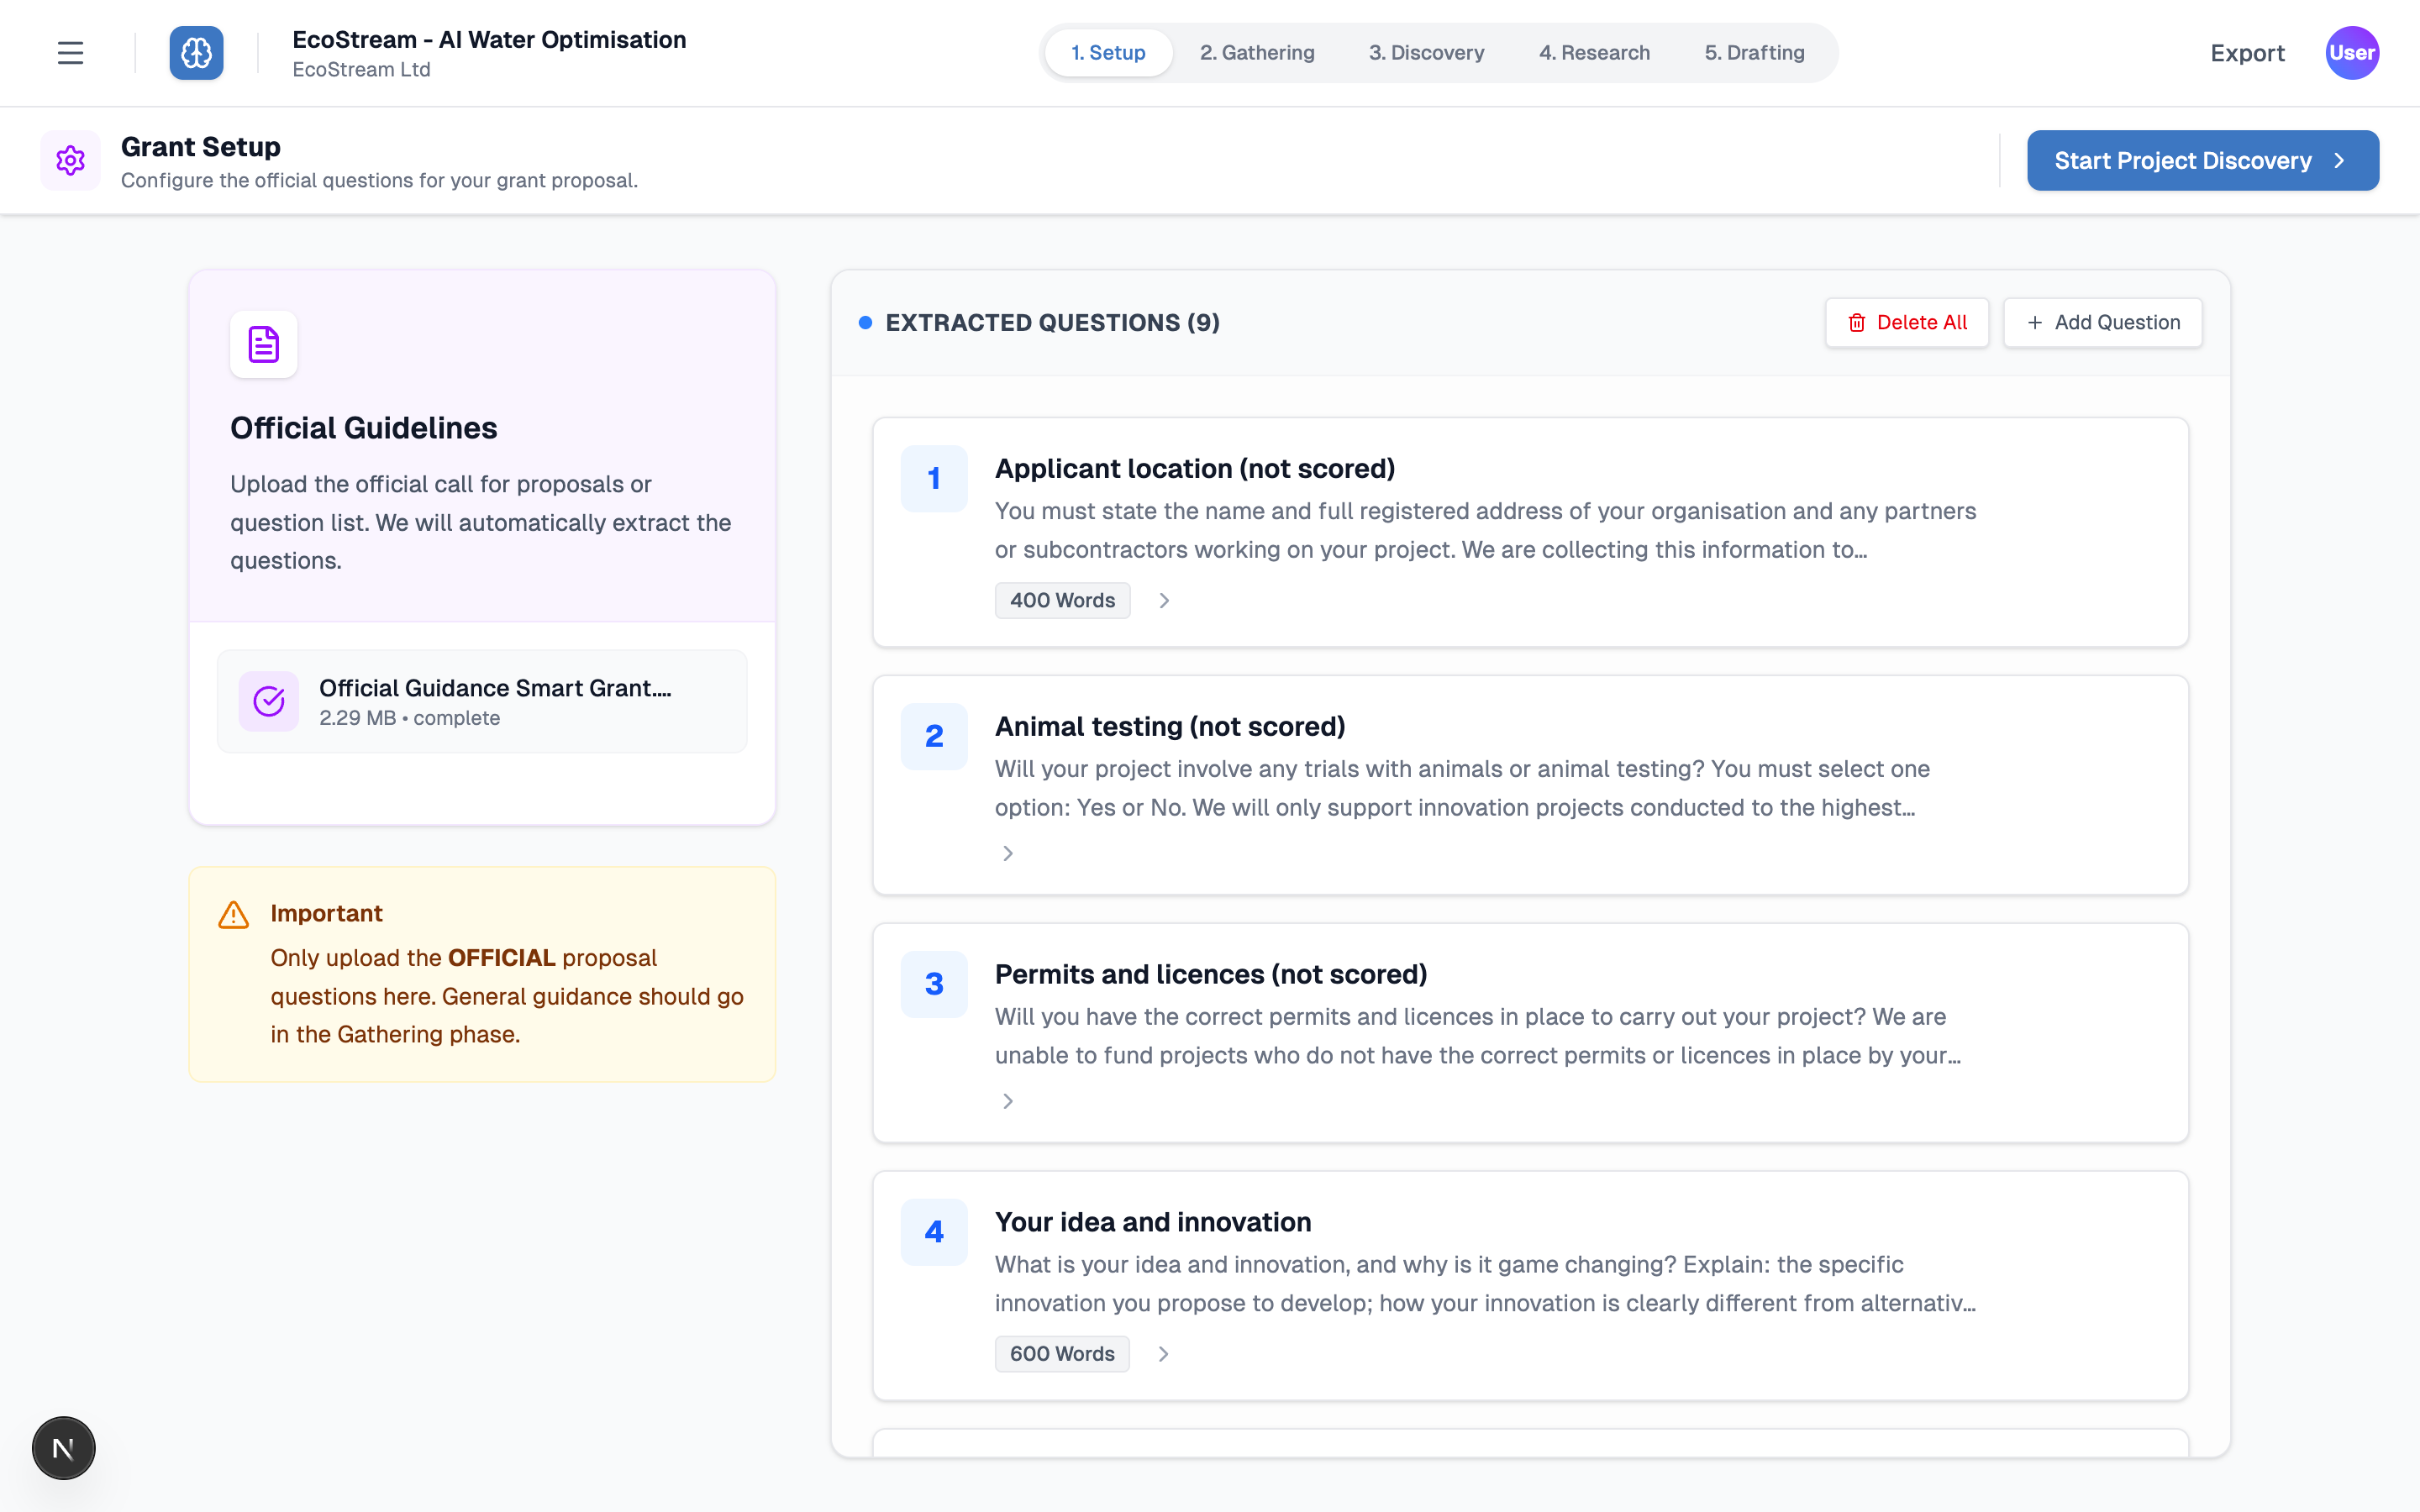Click the User avatar
The image size is (2420, 1512).
(2351, 53)
